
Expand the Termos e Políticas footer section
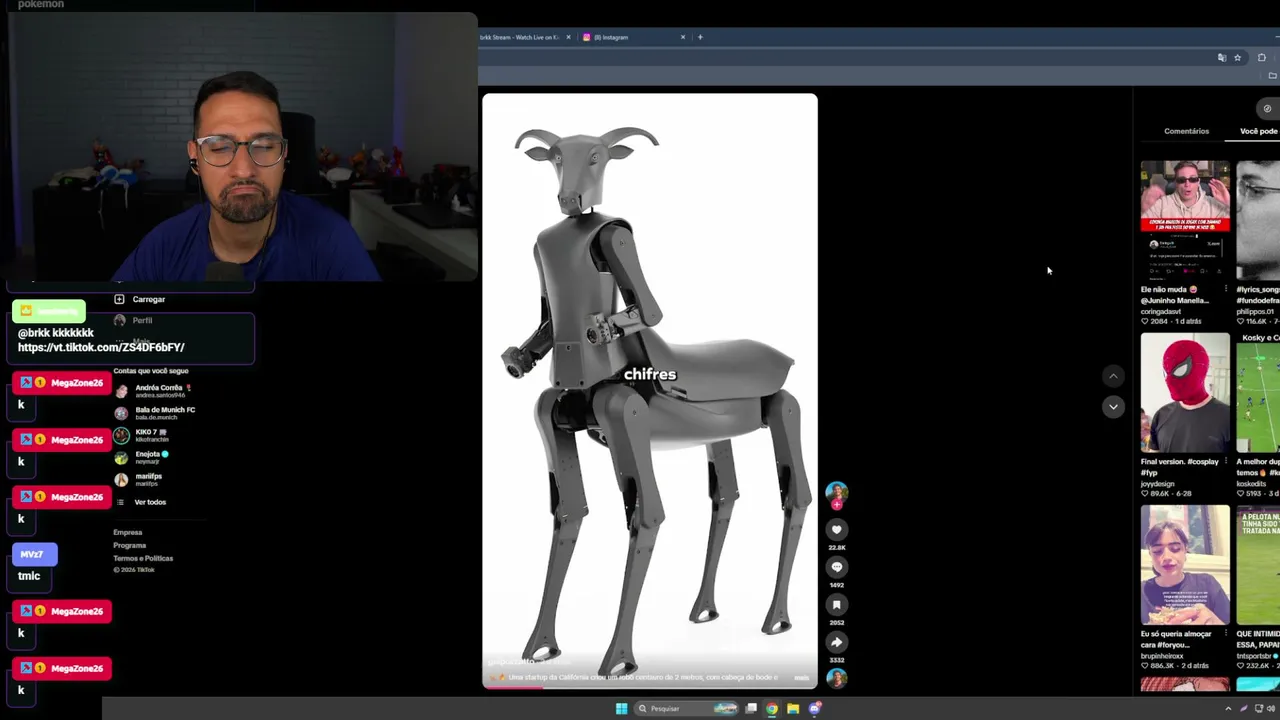[143, 558]
